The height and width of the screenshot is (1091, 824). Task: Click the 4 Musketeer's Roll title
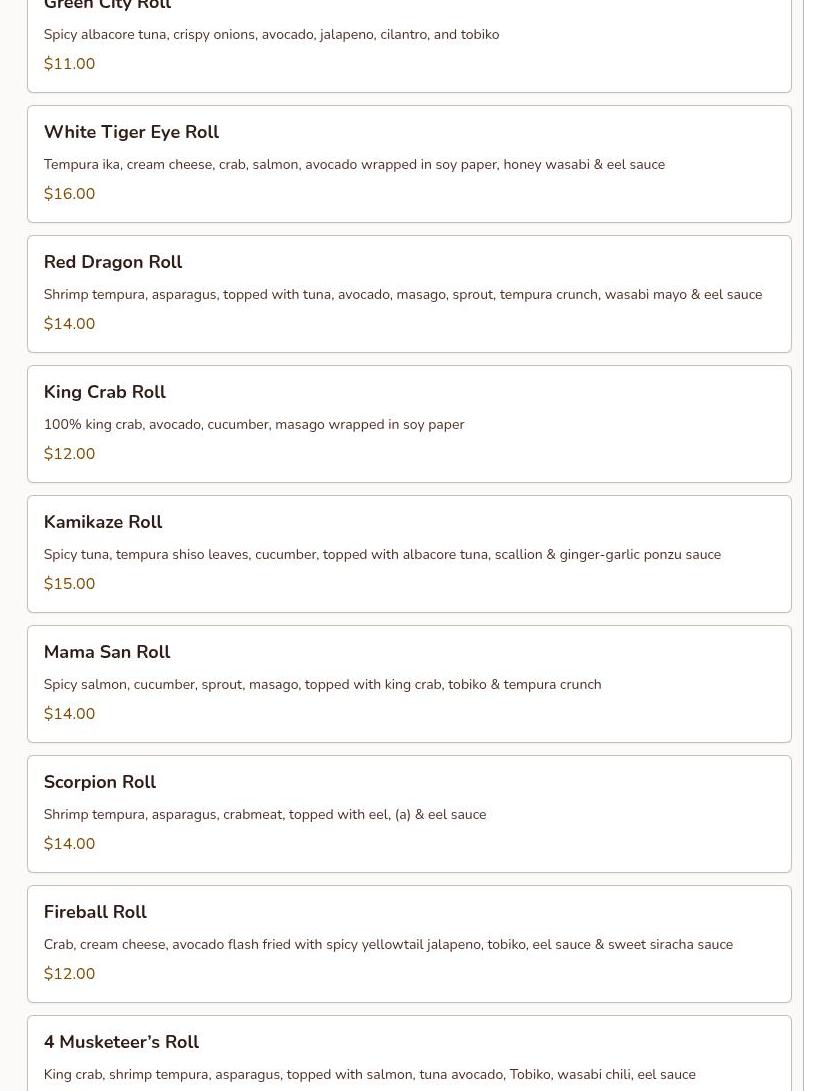coord(122,1042)
